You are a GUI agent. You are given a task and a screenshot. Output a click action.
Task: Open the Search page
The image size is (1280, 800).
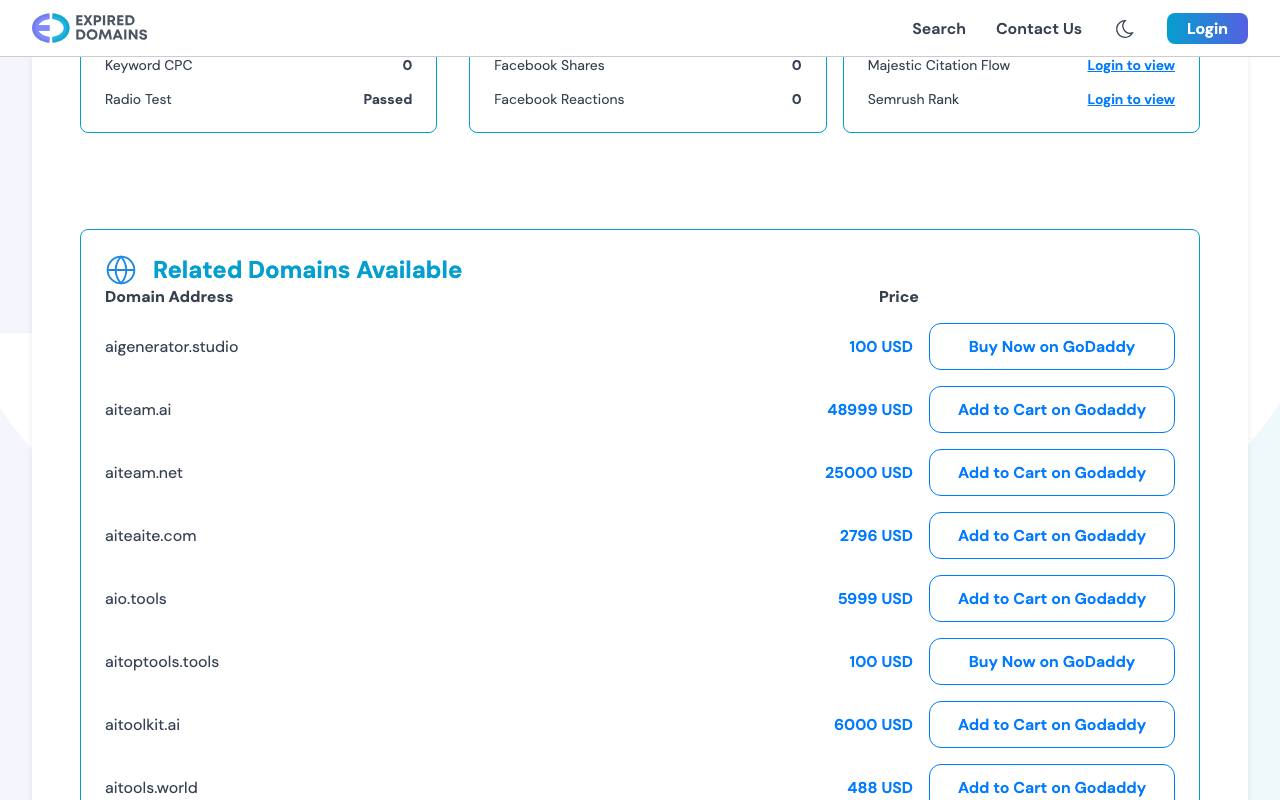tap(939, 28)
